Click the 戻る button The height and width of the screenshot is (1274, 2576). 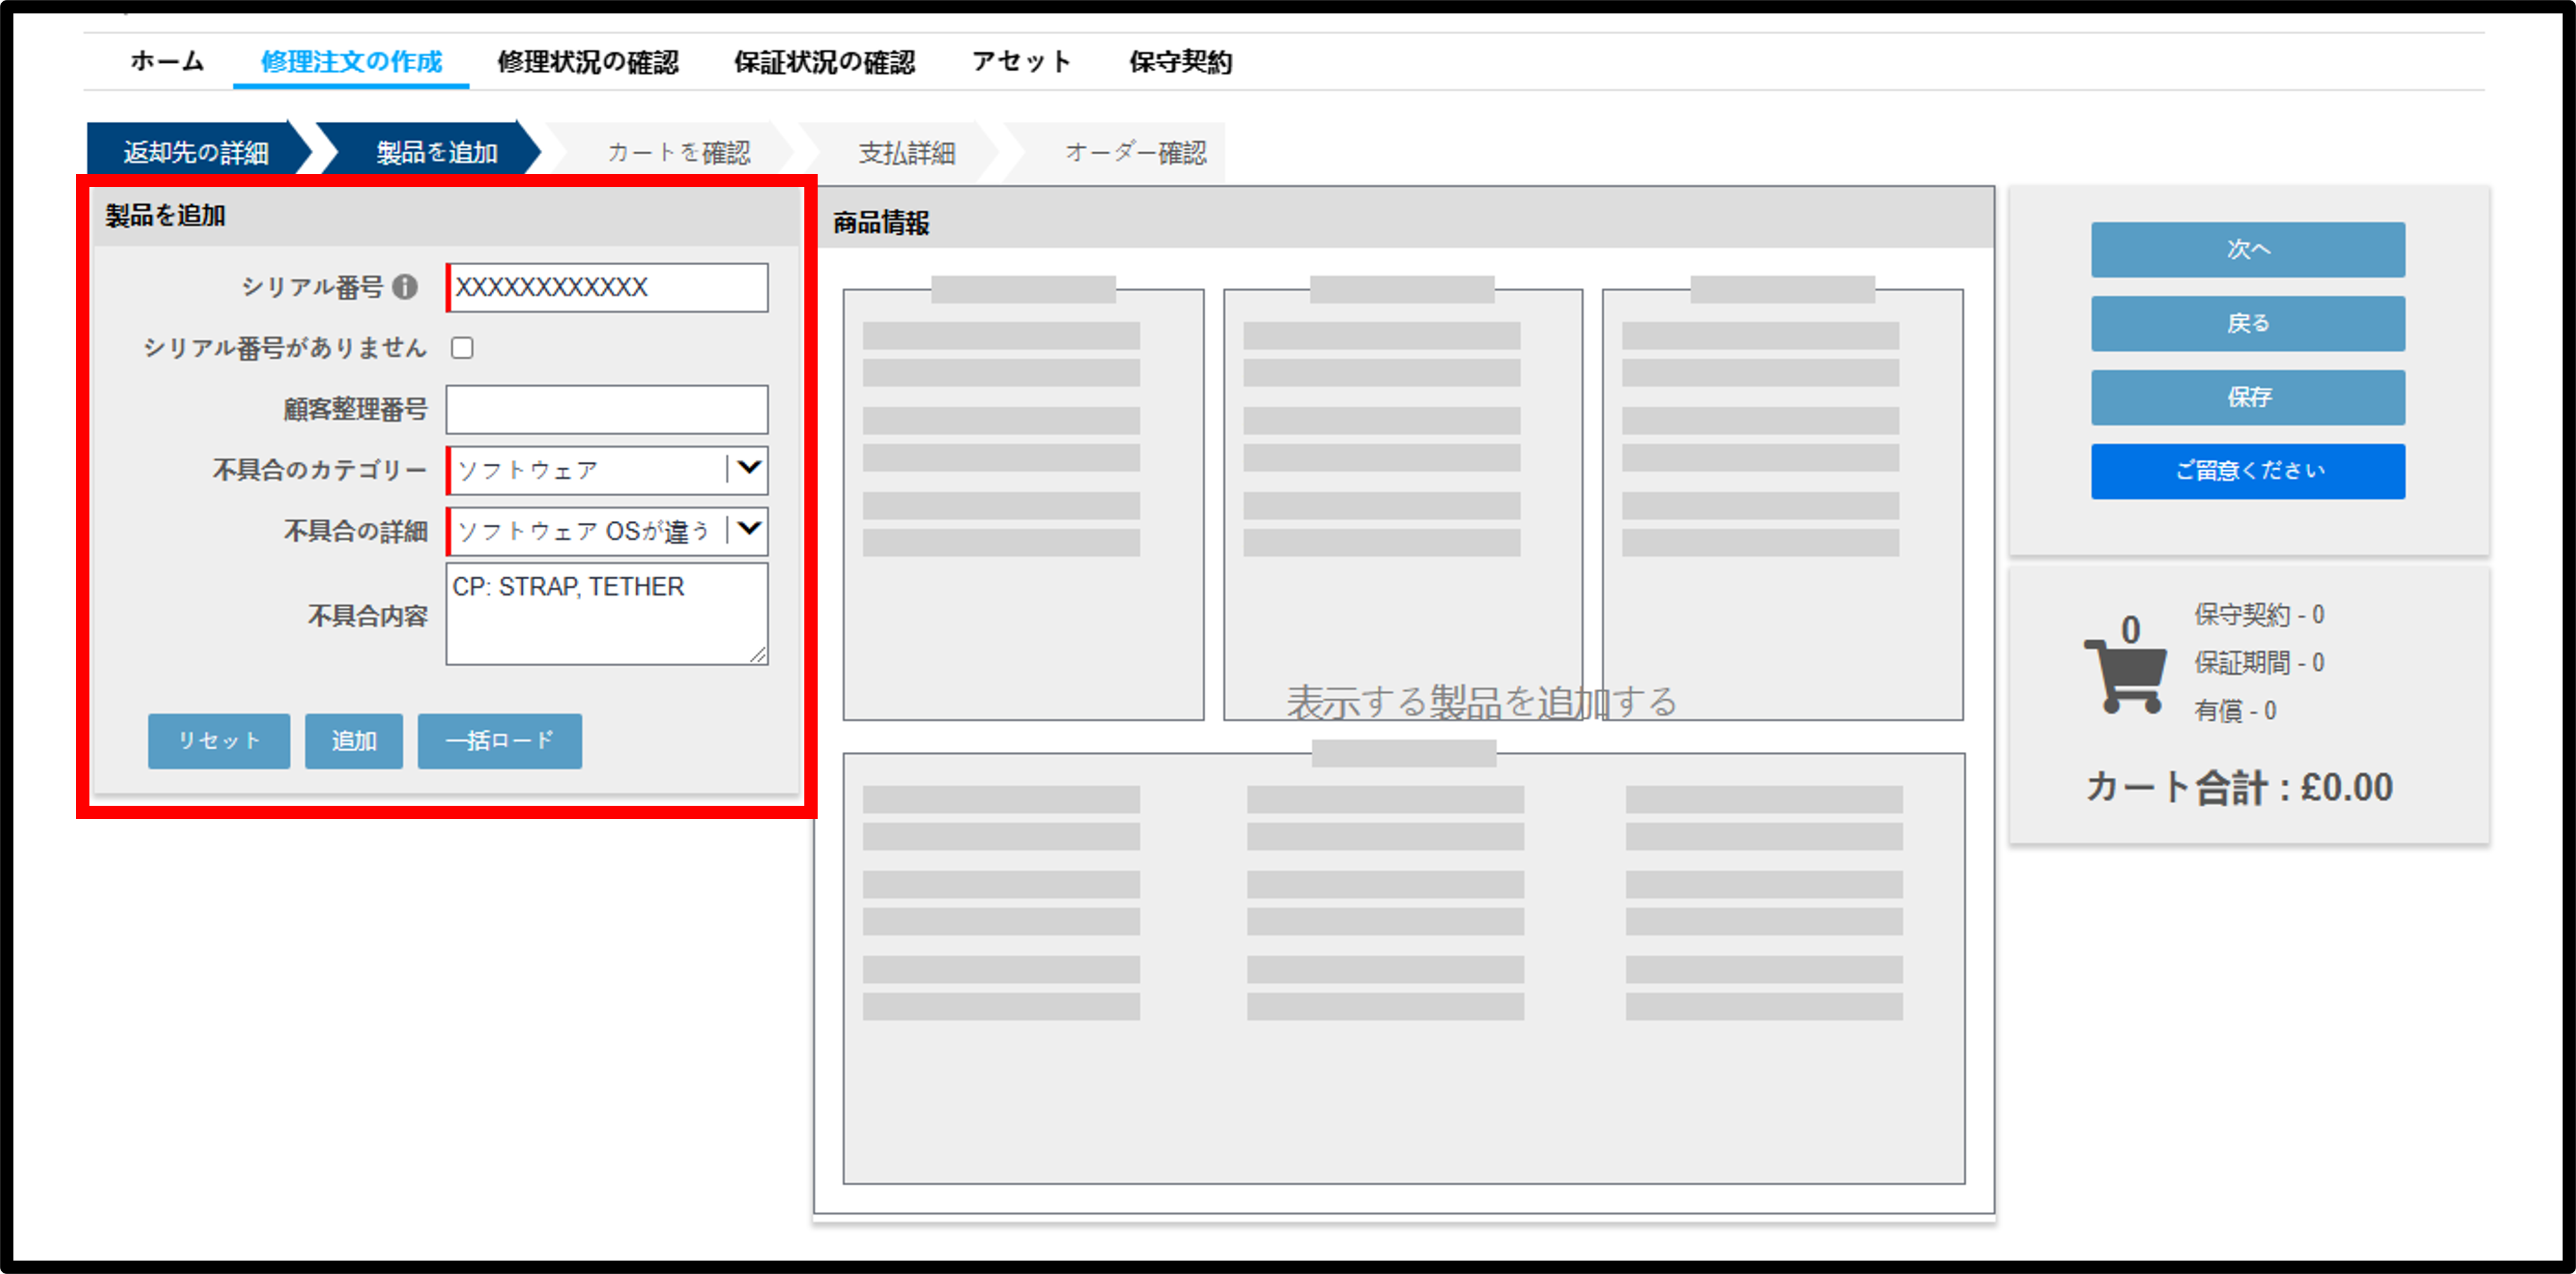click(x=2248, y=323)
